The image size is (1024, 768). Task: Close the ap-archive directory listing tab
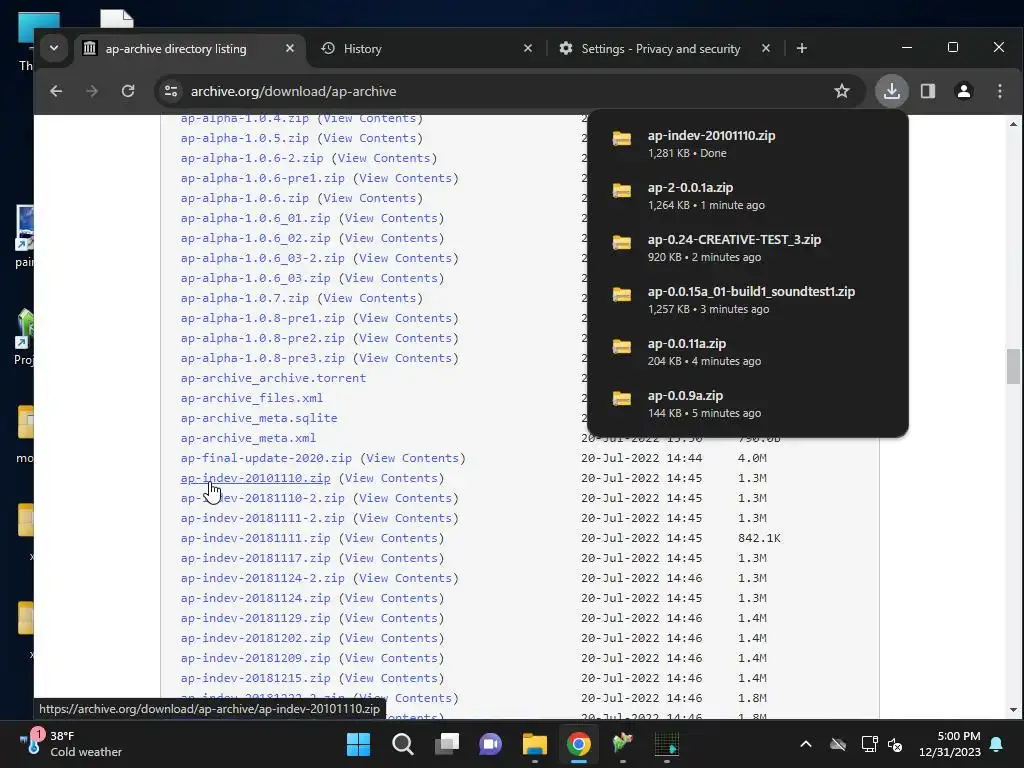pos(290,48)
